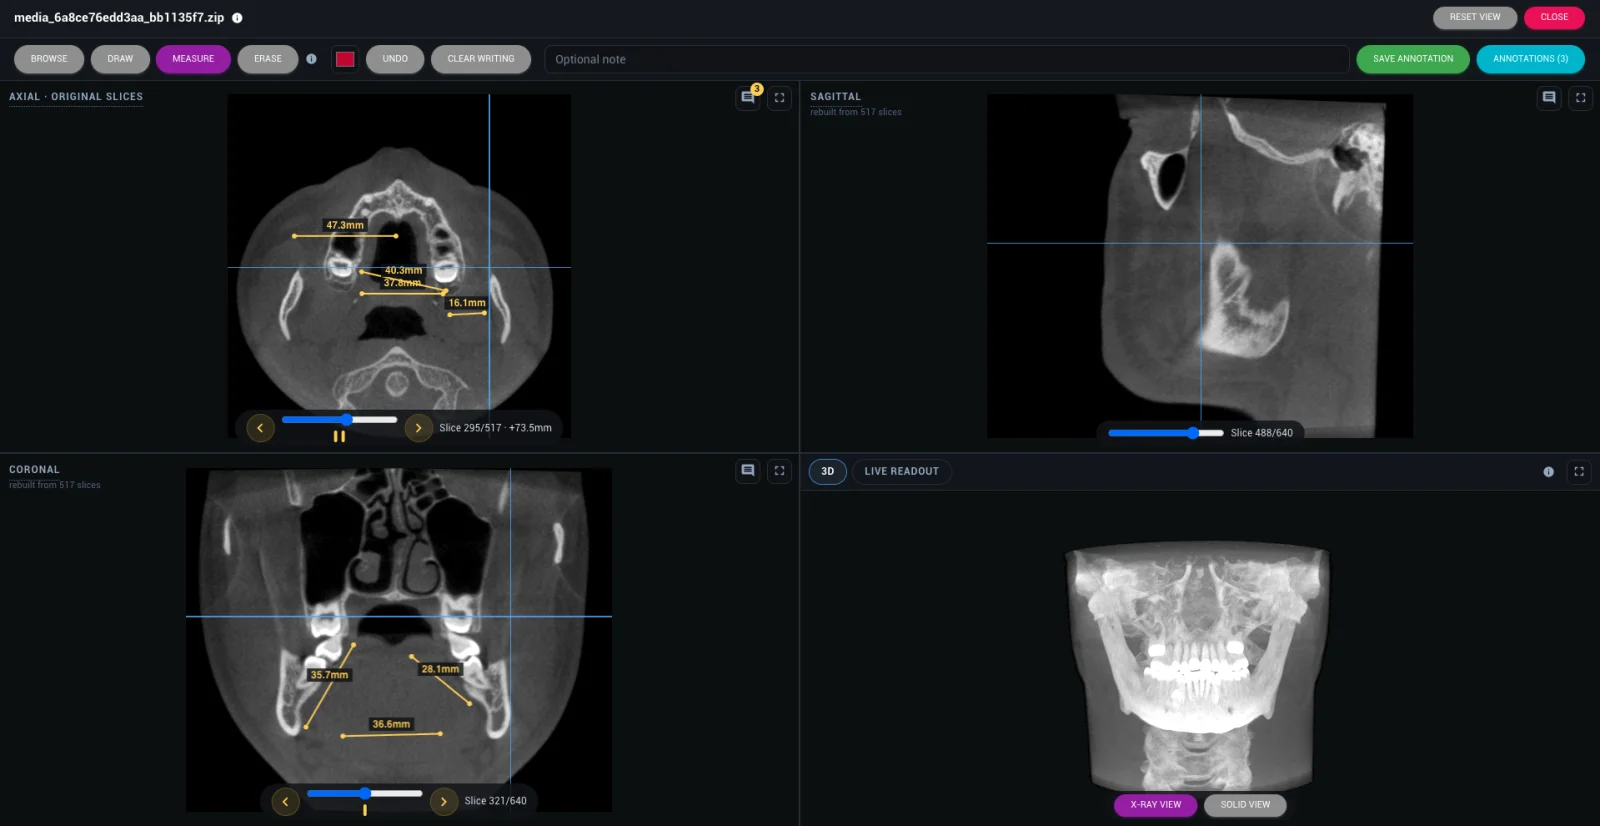Viewport: 1600px width, 826px height.
Task: Click the Optional note field
Action: (x=947, y=59)
